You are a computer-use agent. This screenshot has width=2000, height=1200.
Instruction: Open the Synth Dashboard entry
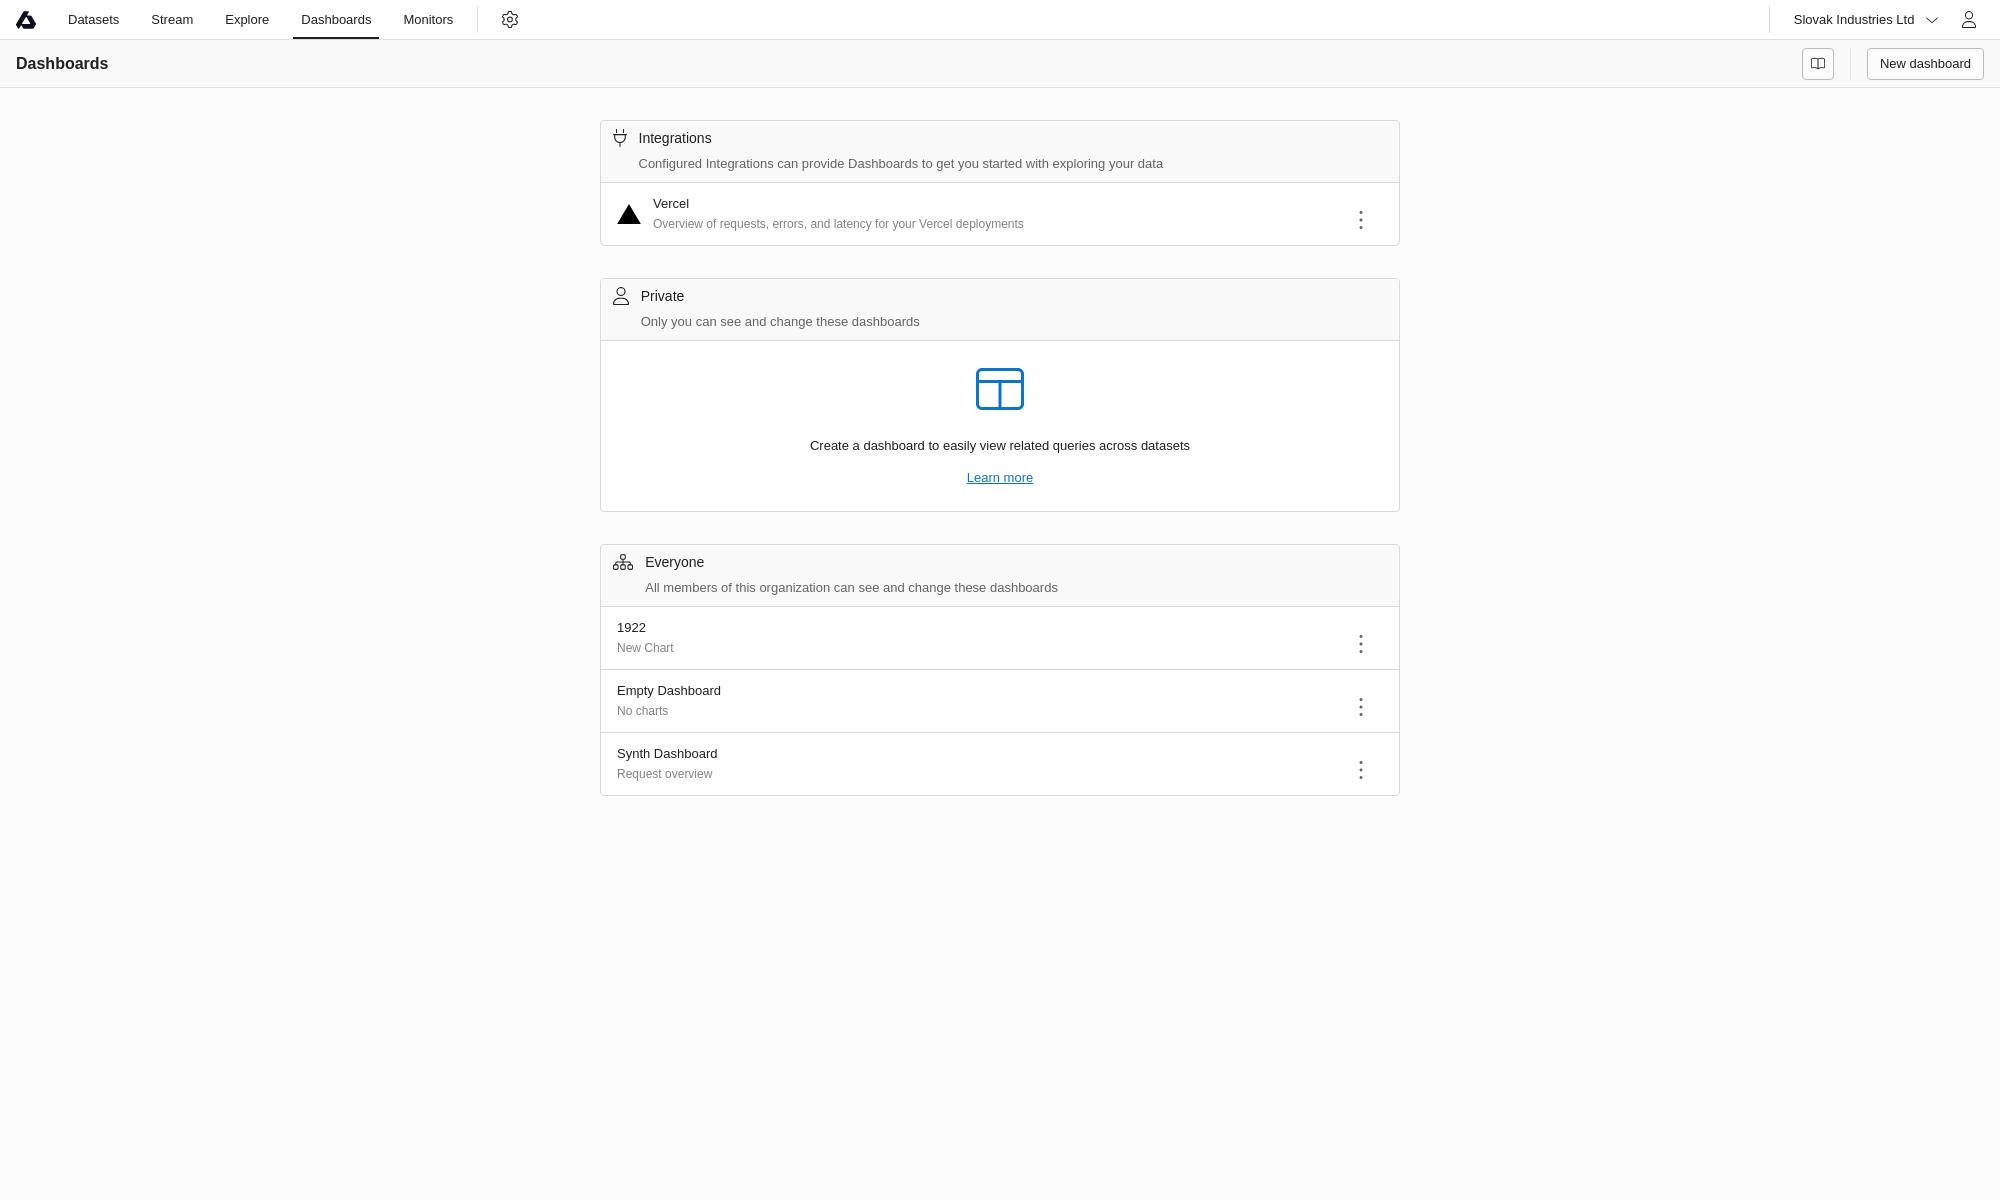[667, 754]
